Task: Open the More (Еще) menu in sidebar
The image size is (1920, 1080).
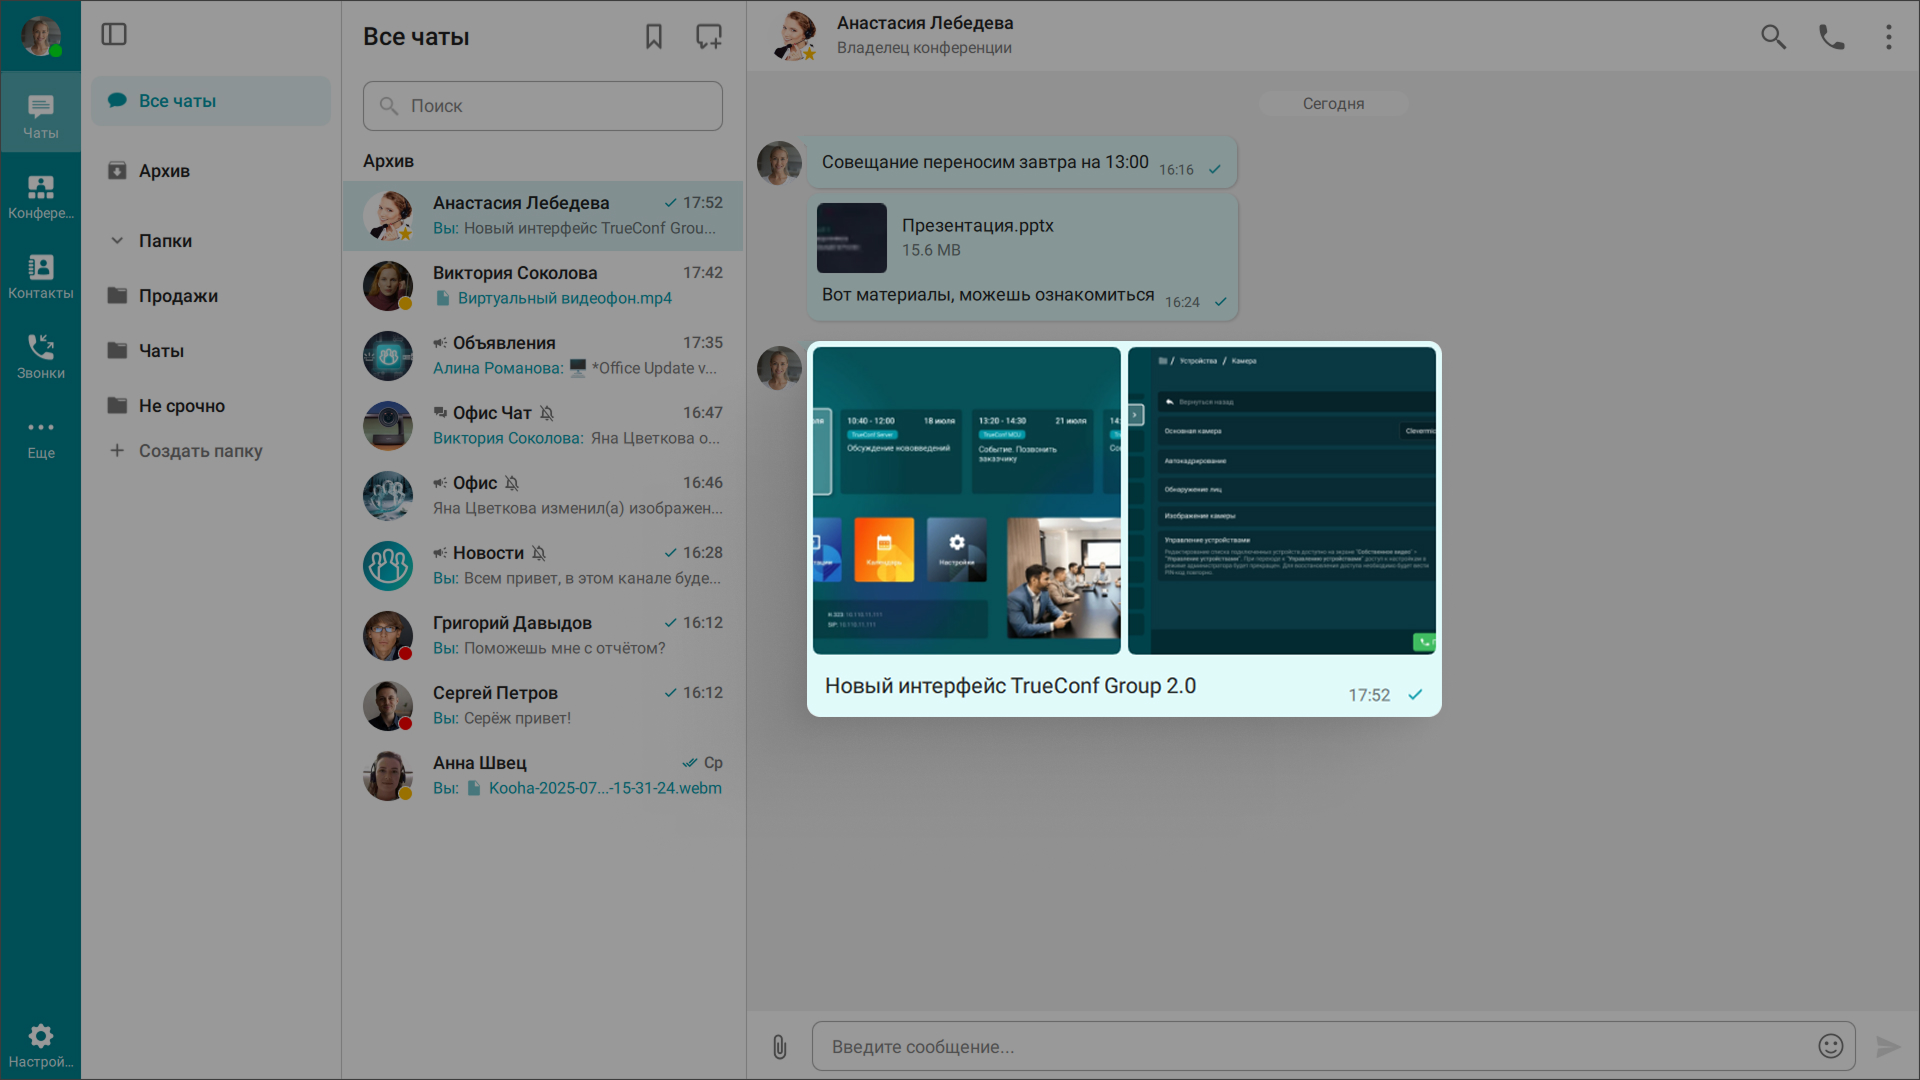Action: pyautogui.click(x=40, y=437)
